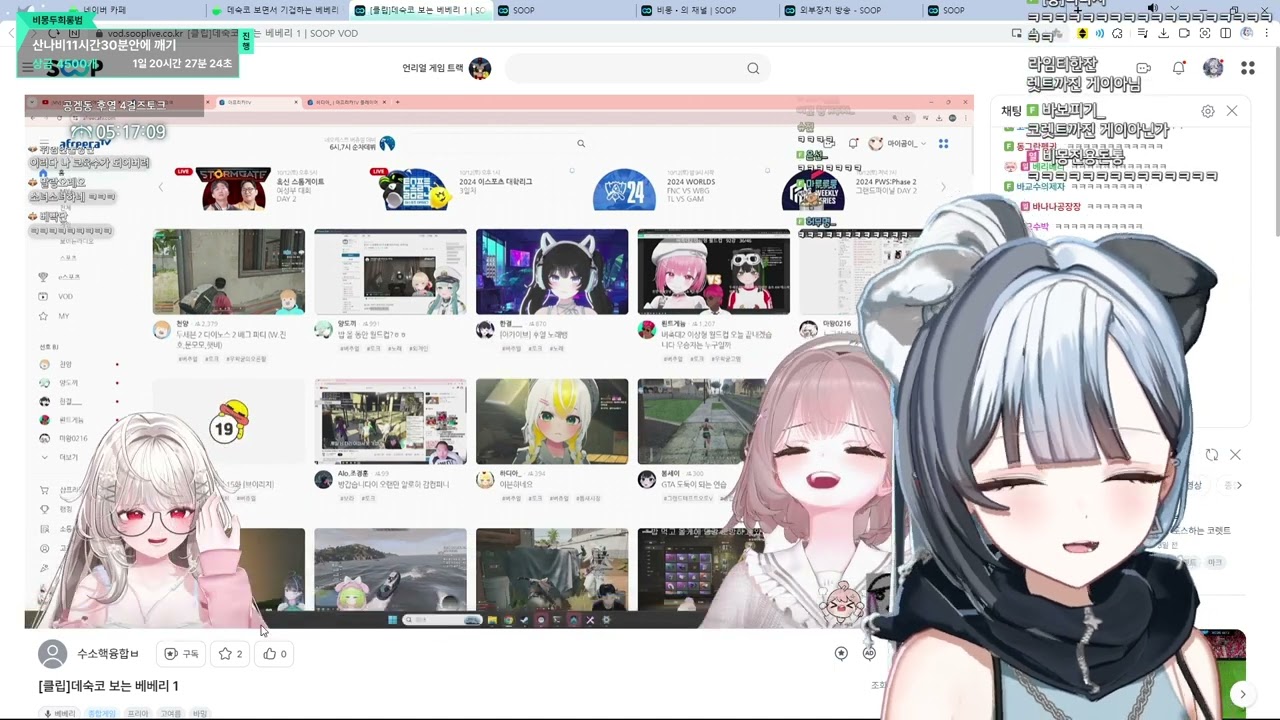Viewport: 1280px width, 720px height.
Task: Switch to 데숙코 보면서 기겁하는 베베리 tab
Action: (276, 10)
